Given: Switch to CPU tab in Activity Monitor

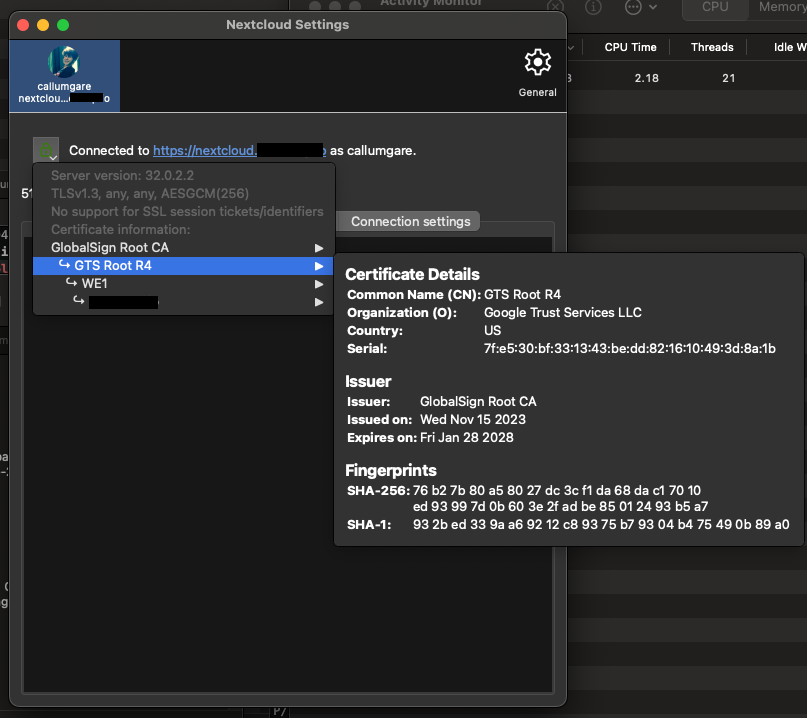Looking at the screenshot, I should (715, 7).
